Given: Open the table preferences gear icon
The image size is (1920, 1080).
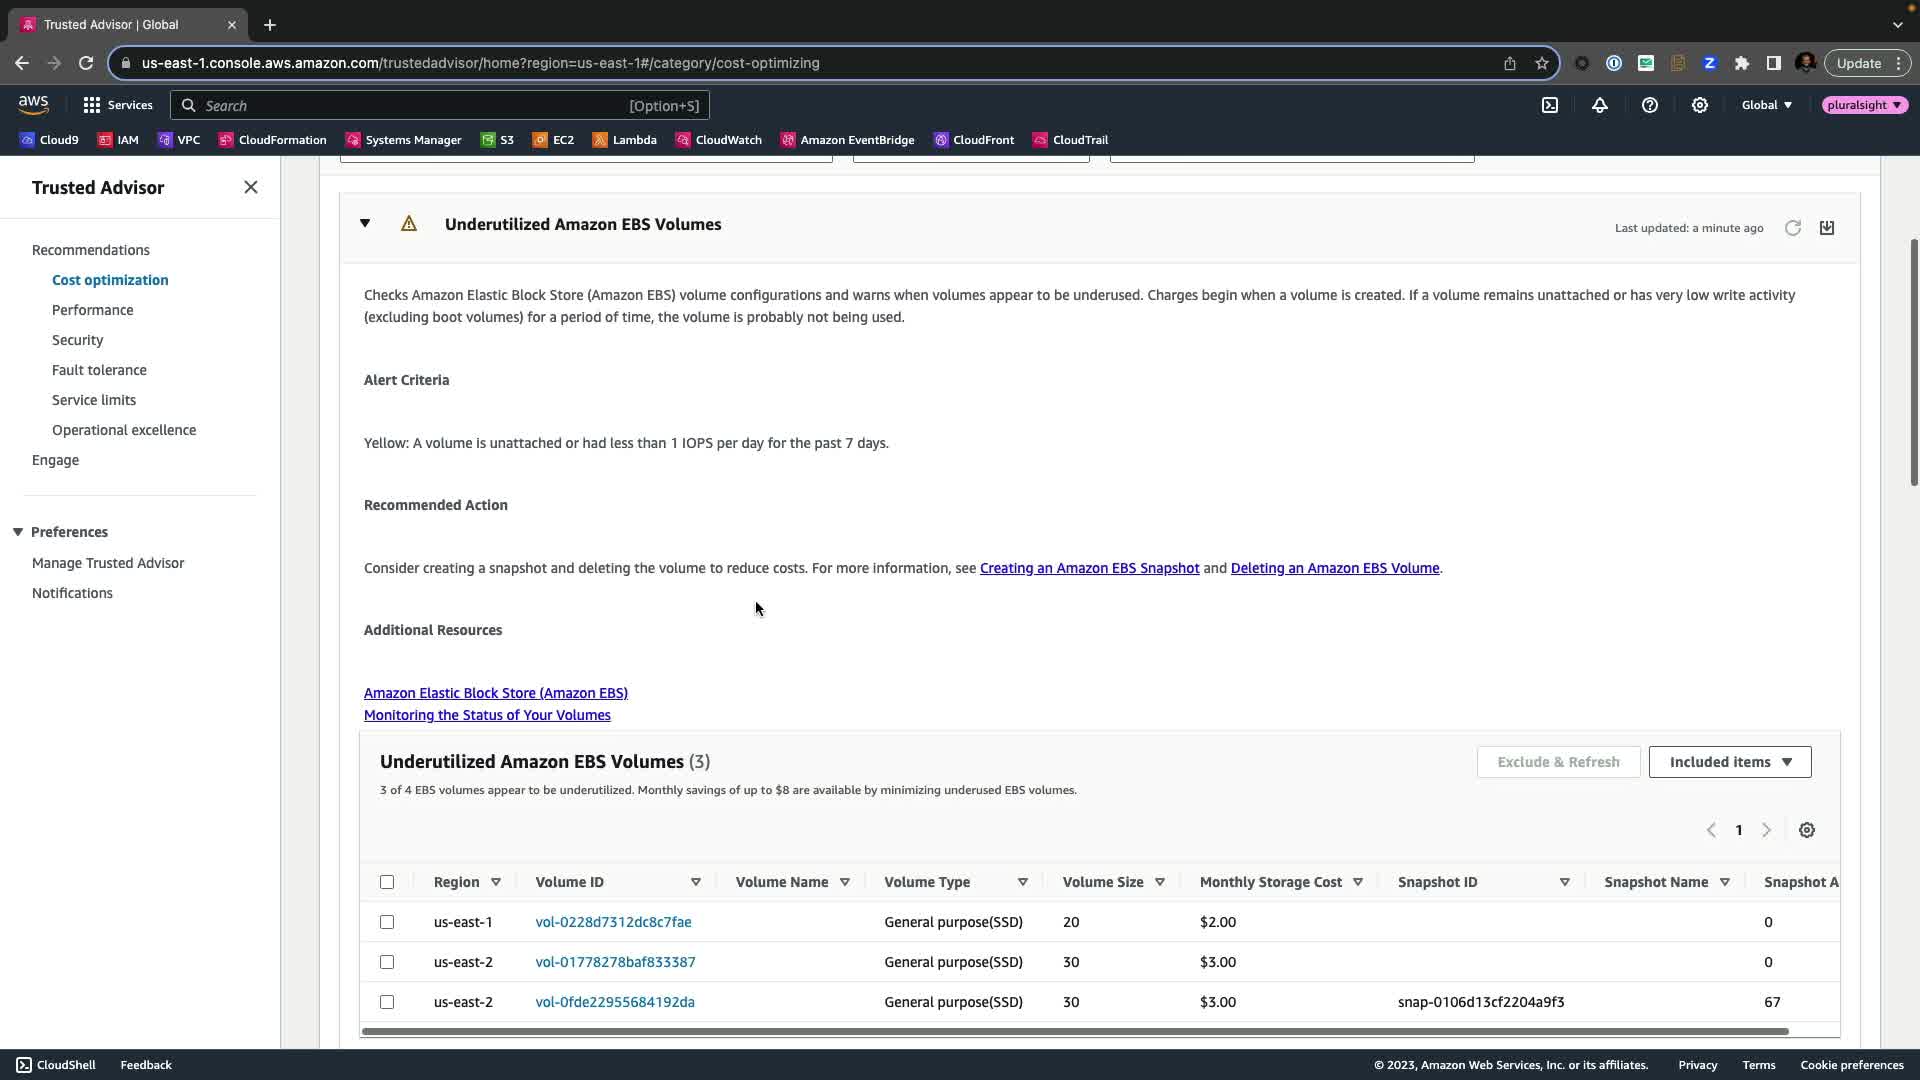Looking at the screenshot, I should coord(1807,830).
